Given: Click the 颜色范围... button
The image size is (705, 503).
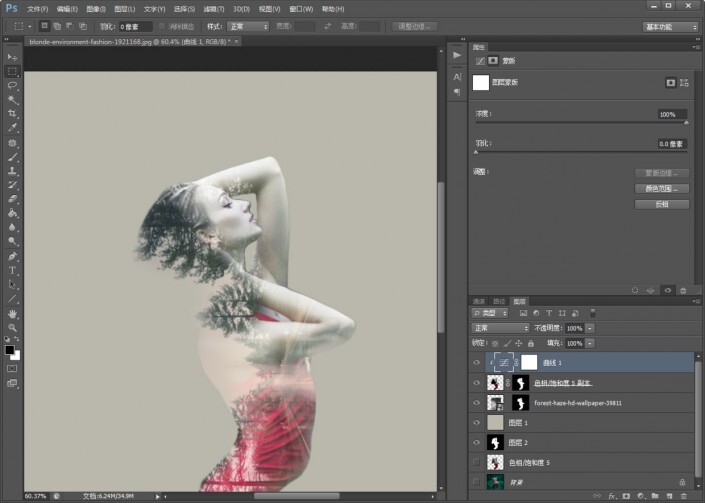Looking at the screenshot, I should click(661, 188).
